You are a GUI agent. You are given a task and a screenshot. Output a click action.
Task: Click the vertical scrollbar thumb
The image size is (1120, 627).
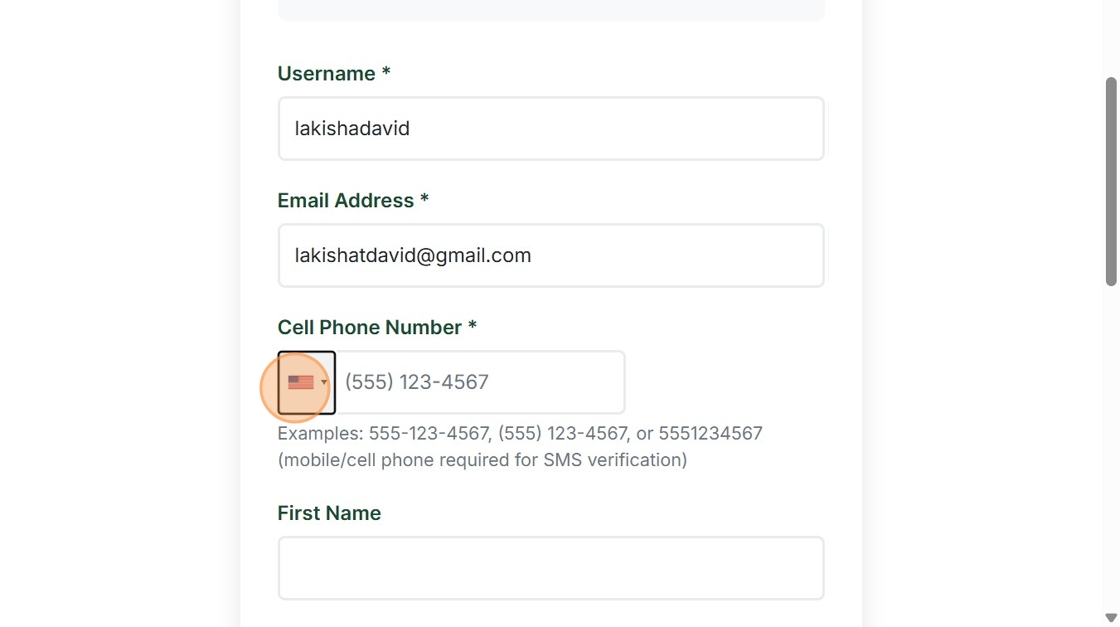(1110, 180)
